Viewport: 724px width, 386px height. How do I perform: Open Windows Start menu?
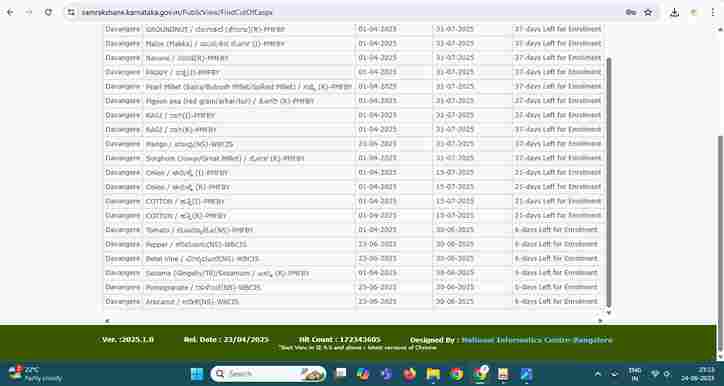pyautogui.click(x=197, y=374)
